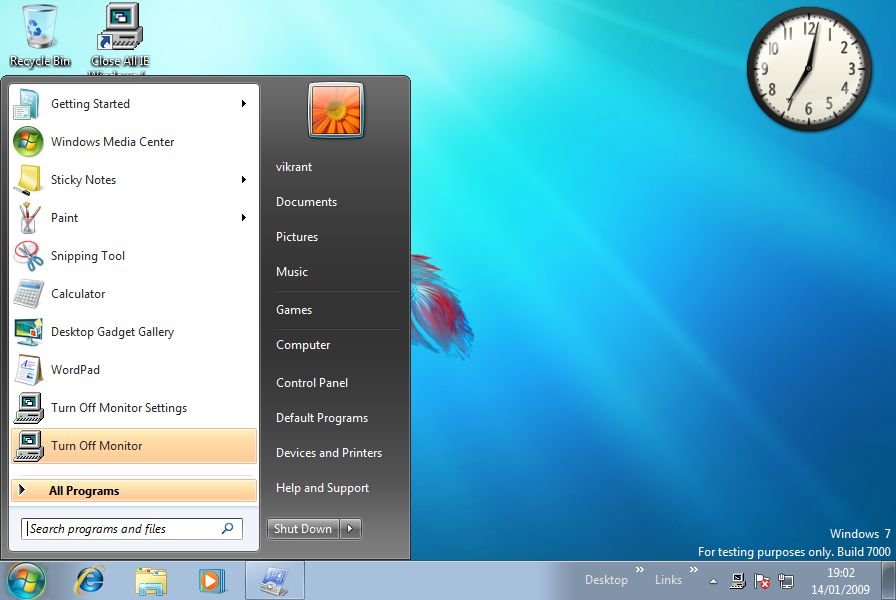Click the analog clock gadget

[809, 69]
